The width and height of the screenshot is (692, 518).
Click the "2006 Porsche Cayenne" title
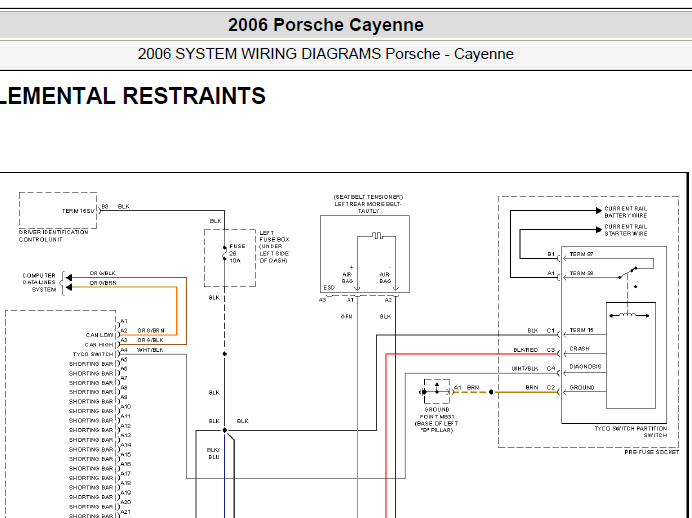(326, 25)
